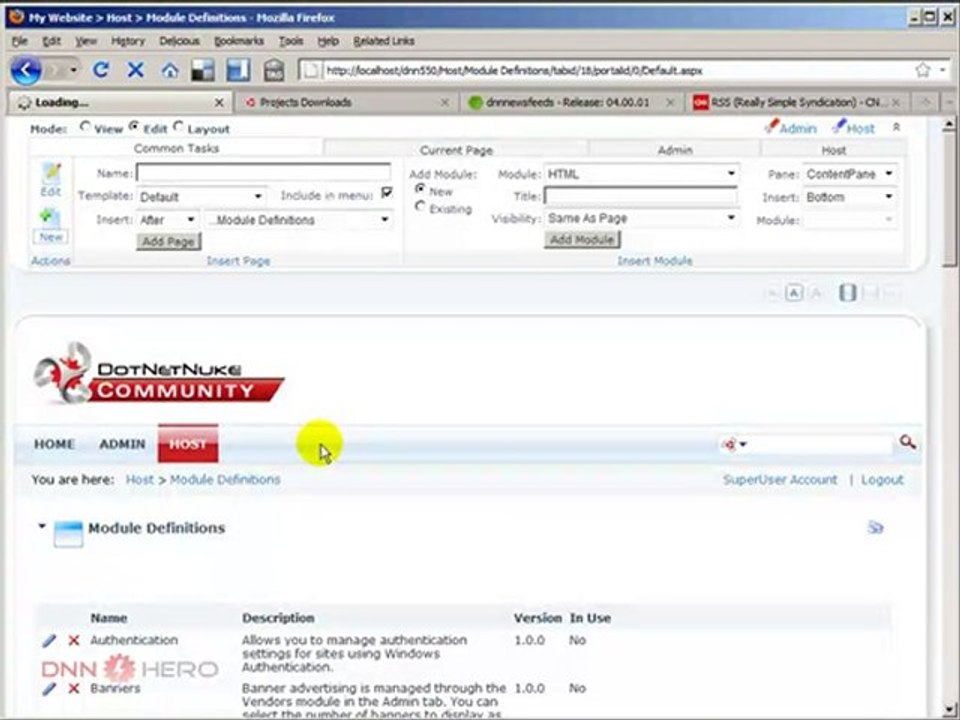Click the Add Page button
Viewport: 960px width, 720px height.
(168, 241)
